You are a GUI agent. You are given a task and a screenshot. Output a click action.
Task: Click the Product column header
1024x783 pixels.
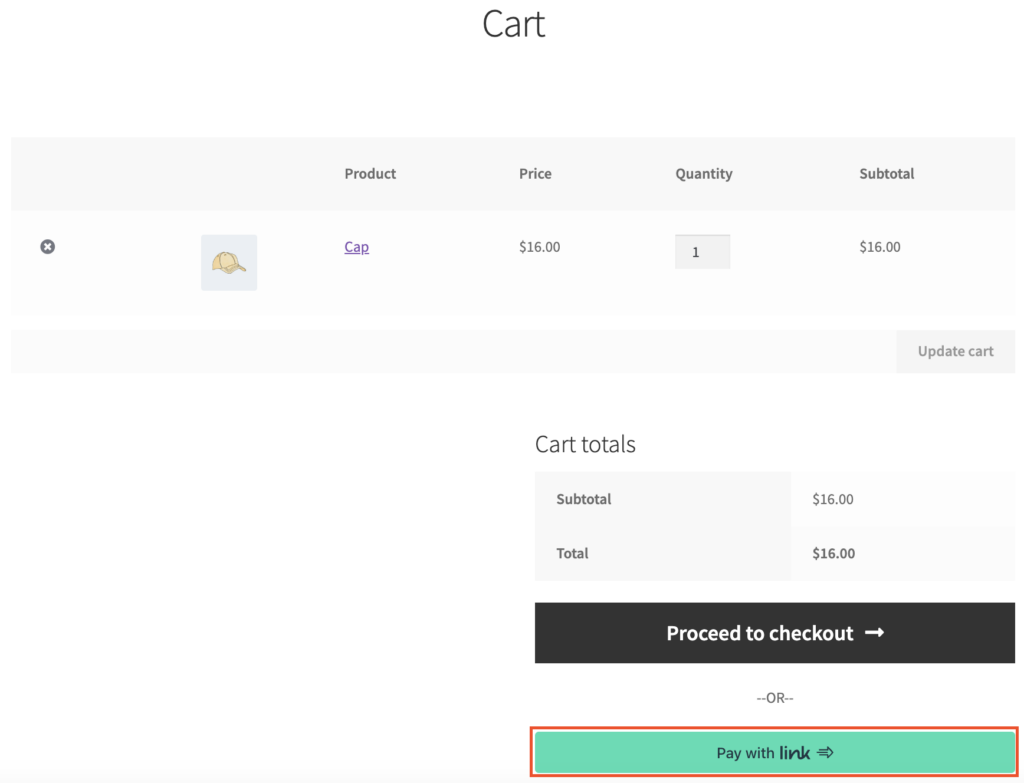(x=370, y=174)
